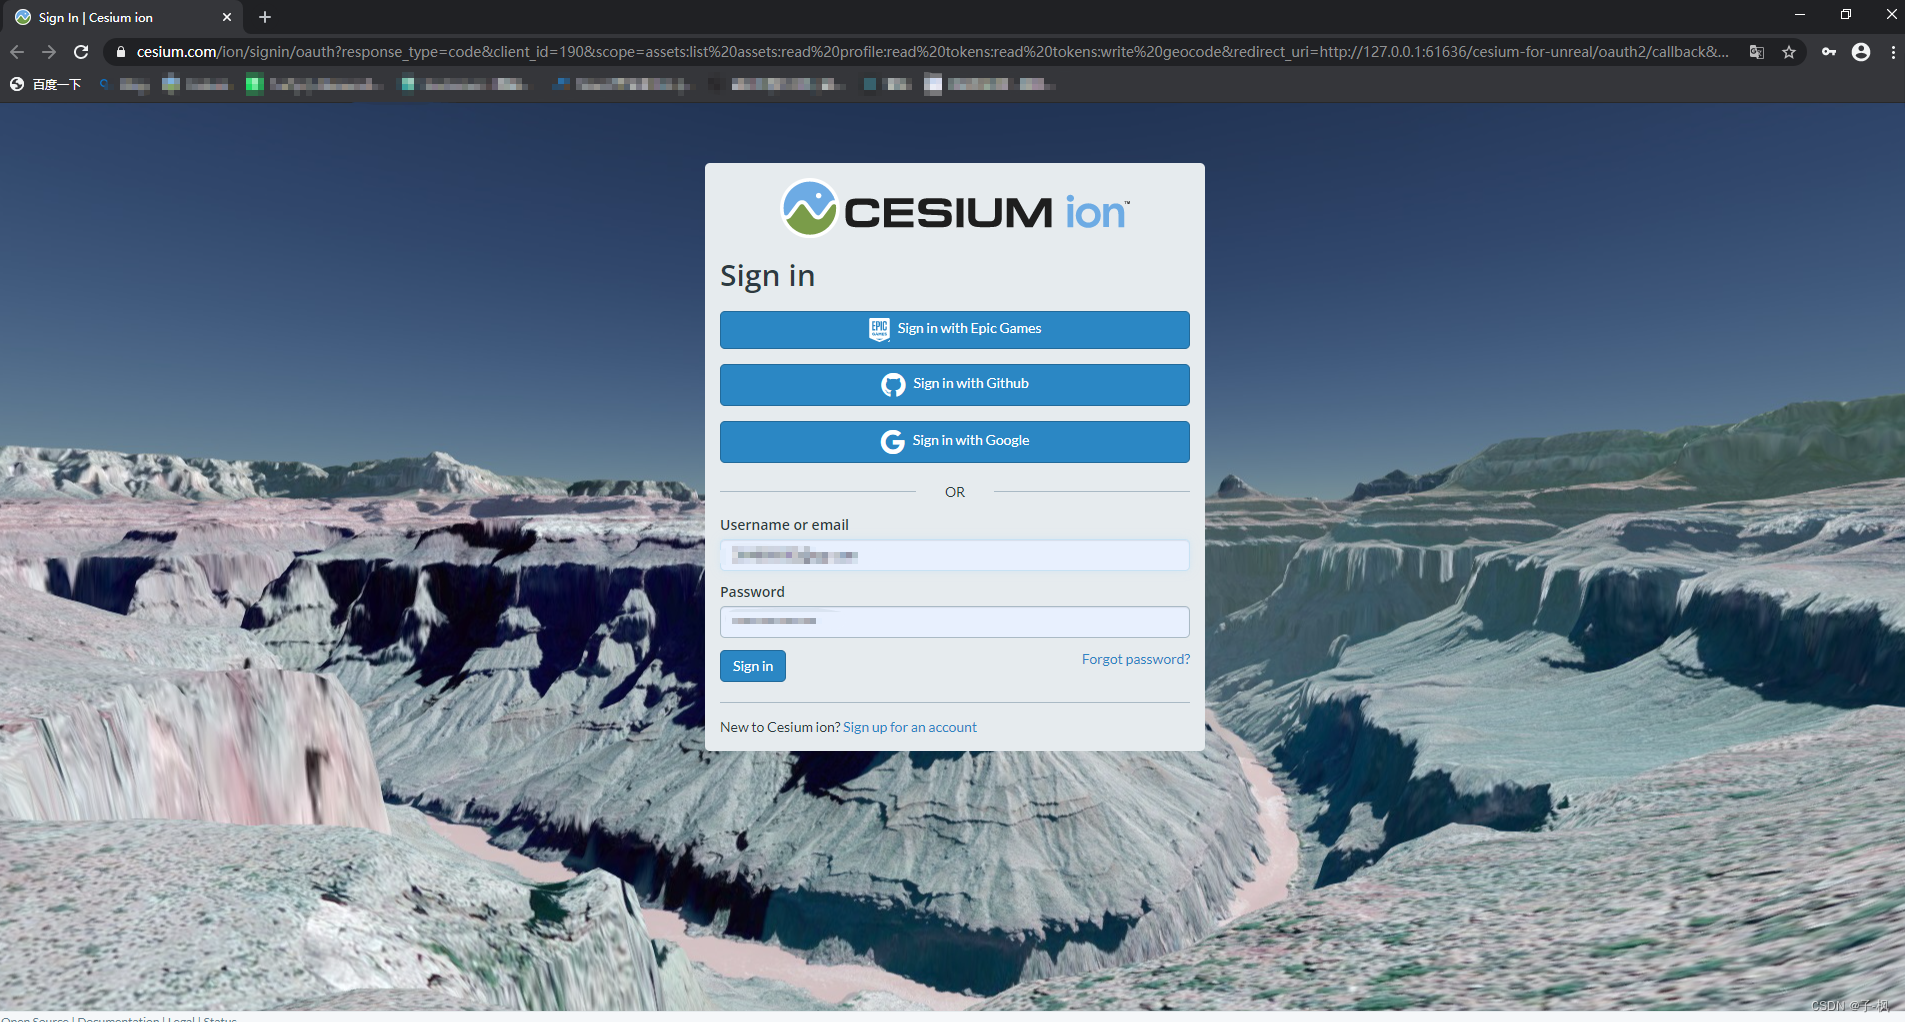
Task: Select the Sign In | Cesium ion tab
Action: tap(123, 17)
